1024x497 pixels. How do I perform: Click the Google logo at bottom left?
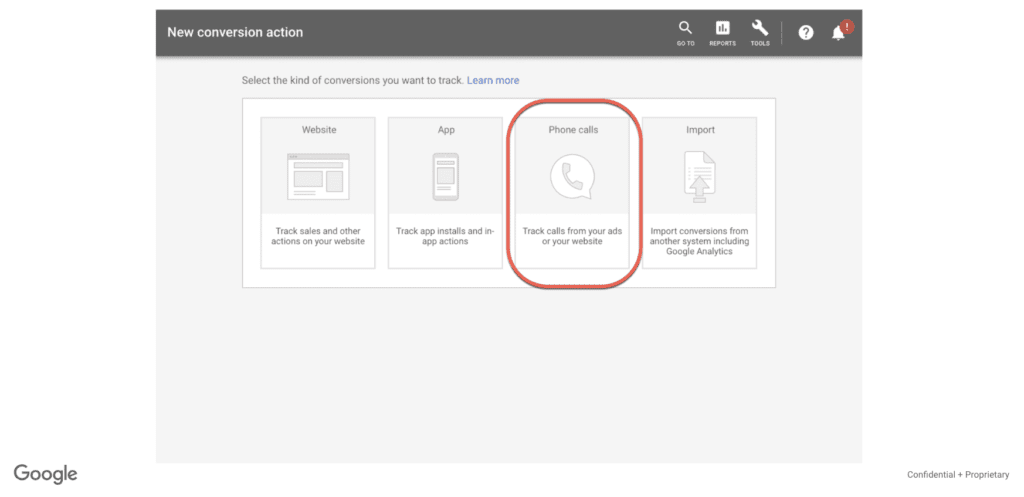pos(45,474)
